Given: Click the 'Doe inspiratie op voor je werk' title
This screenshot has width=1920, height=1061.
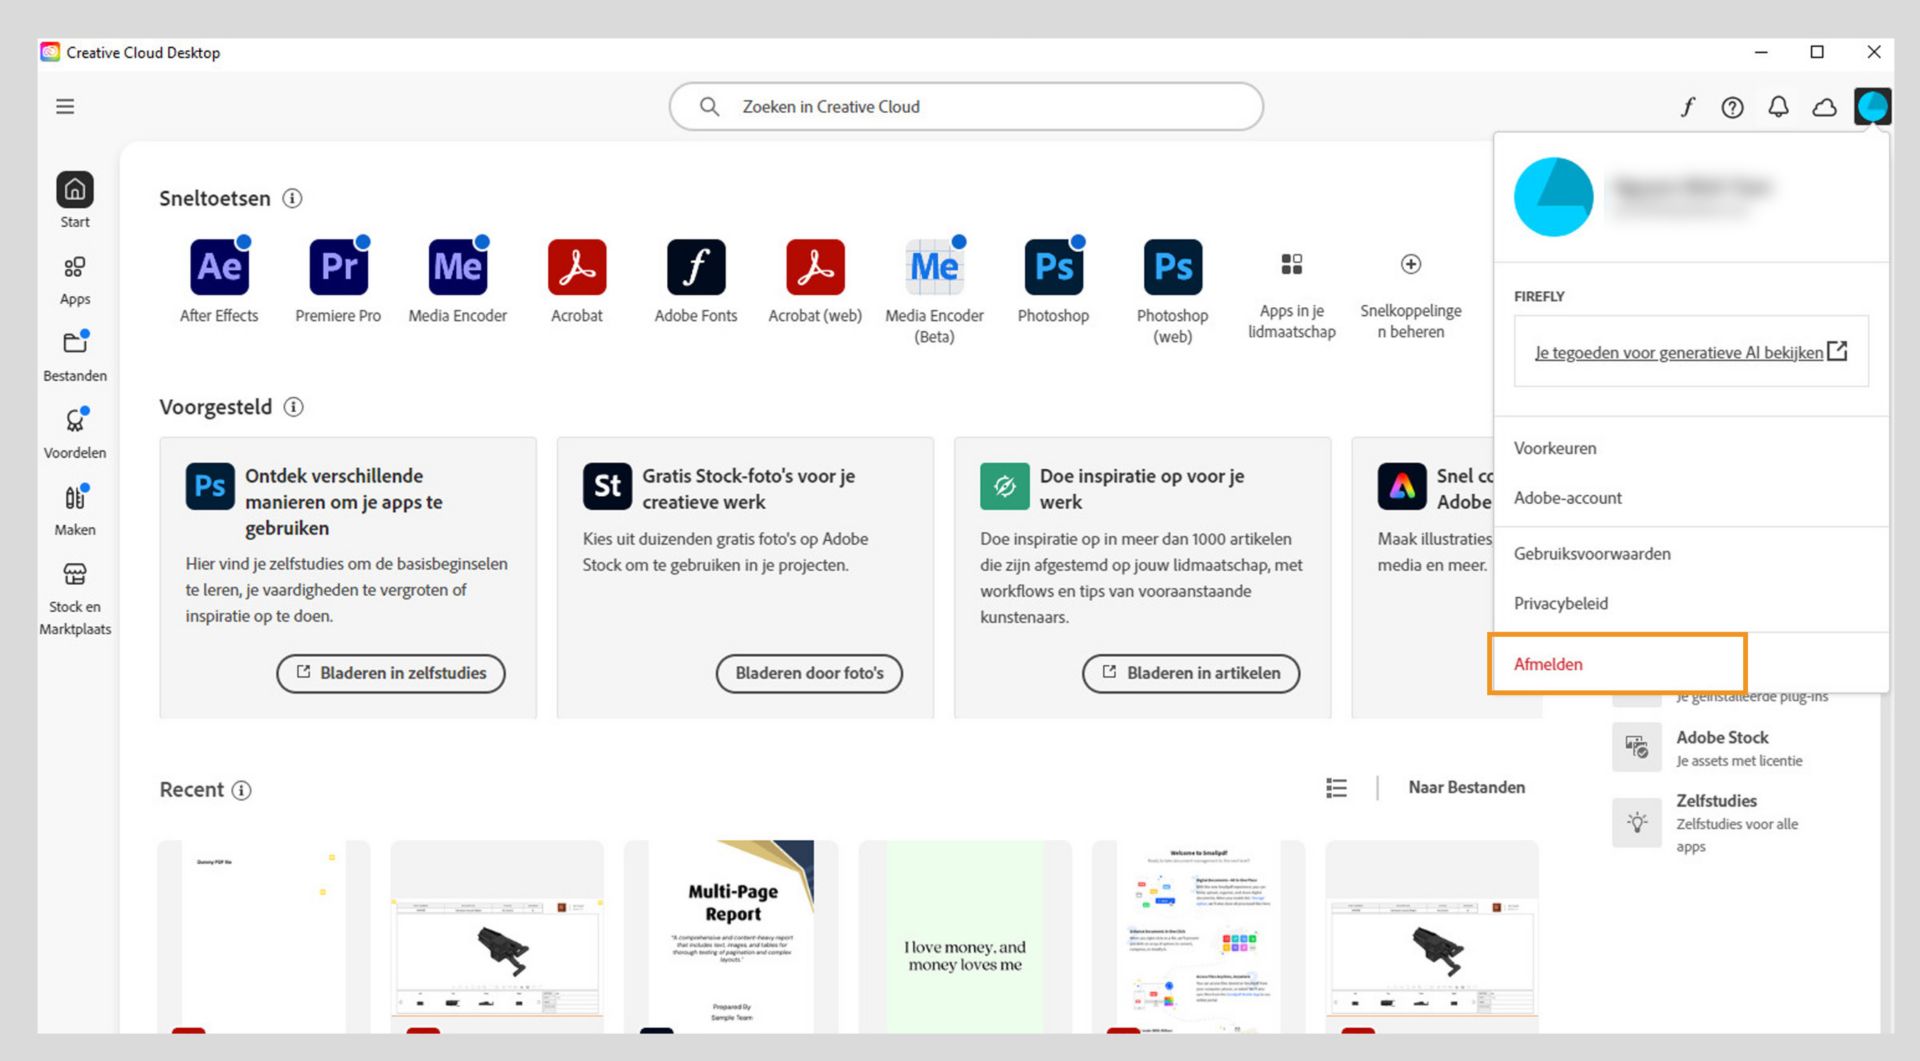Looking at the screenshot, I should click(x=1142, y=489).
